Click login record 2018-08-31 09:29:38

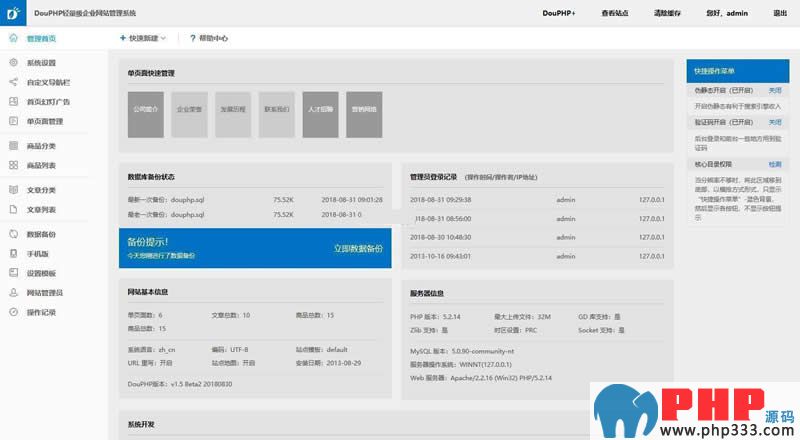(537, 200)
